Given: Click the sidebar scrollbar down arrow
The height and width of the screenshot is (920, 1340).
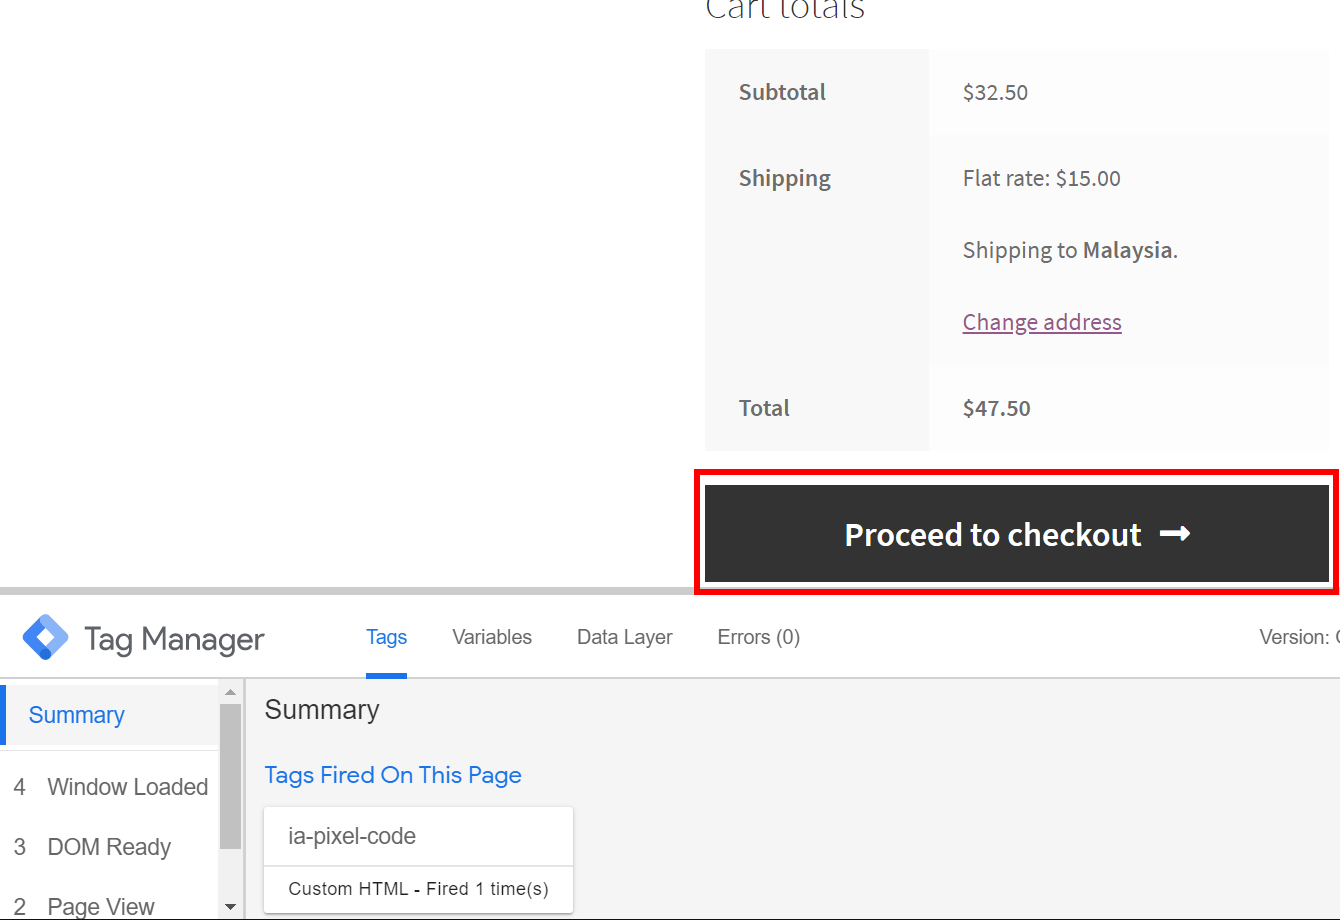Looking at the screenshot, I should tap(230, 907).
